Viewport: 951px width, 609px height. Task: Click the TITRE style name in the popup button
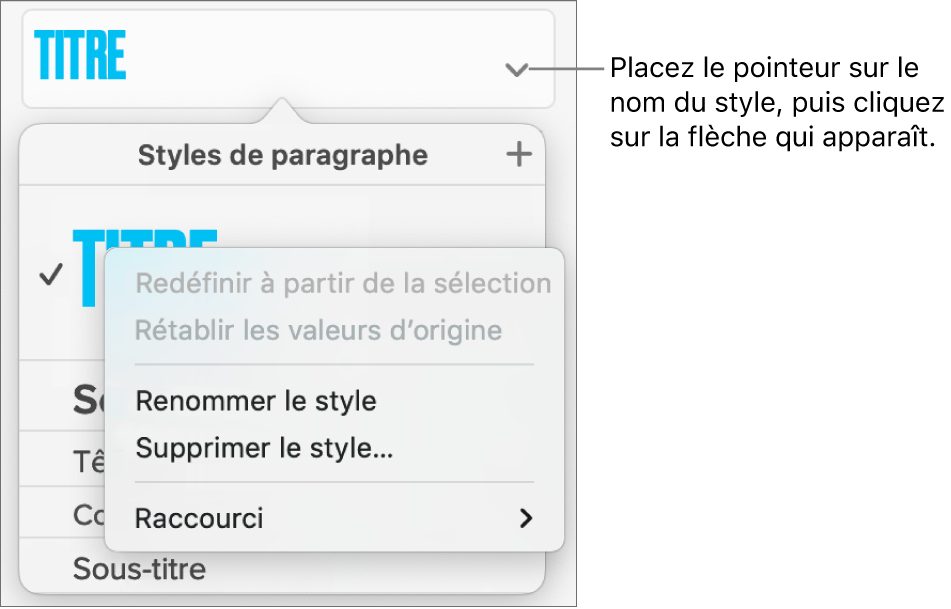coord(80,55)
